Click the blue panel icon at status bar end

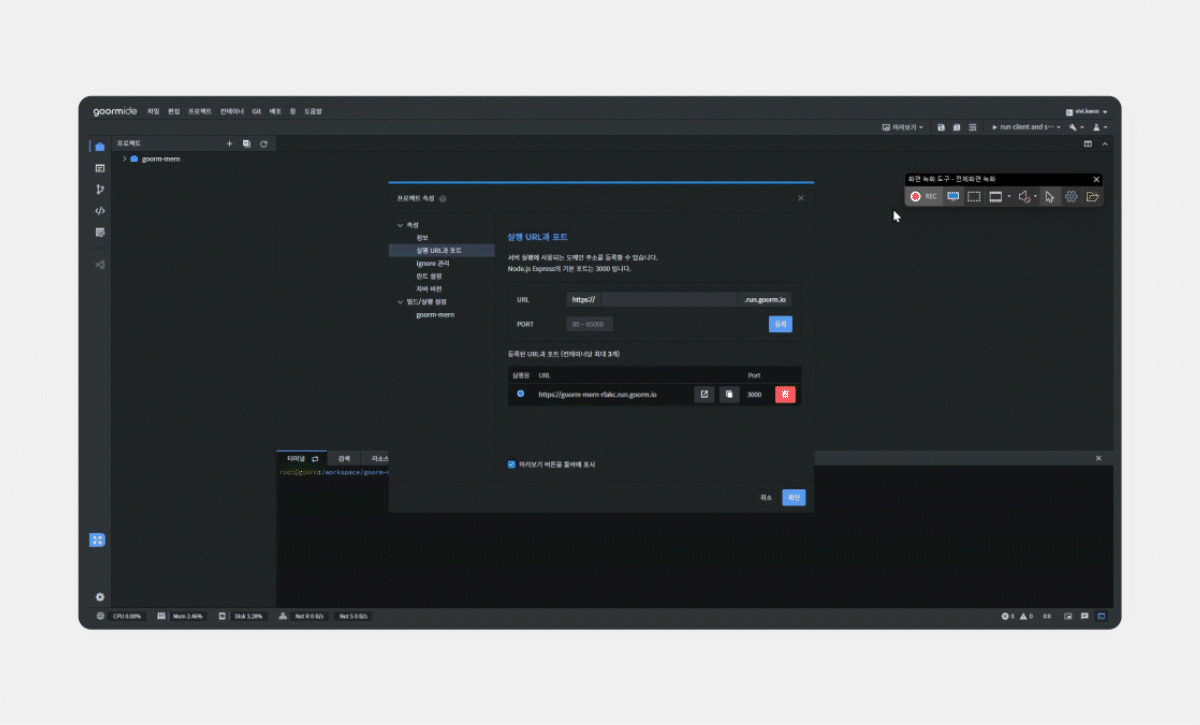(1101, 616)
